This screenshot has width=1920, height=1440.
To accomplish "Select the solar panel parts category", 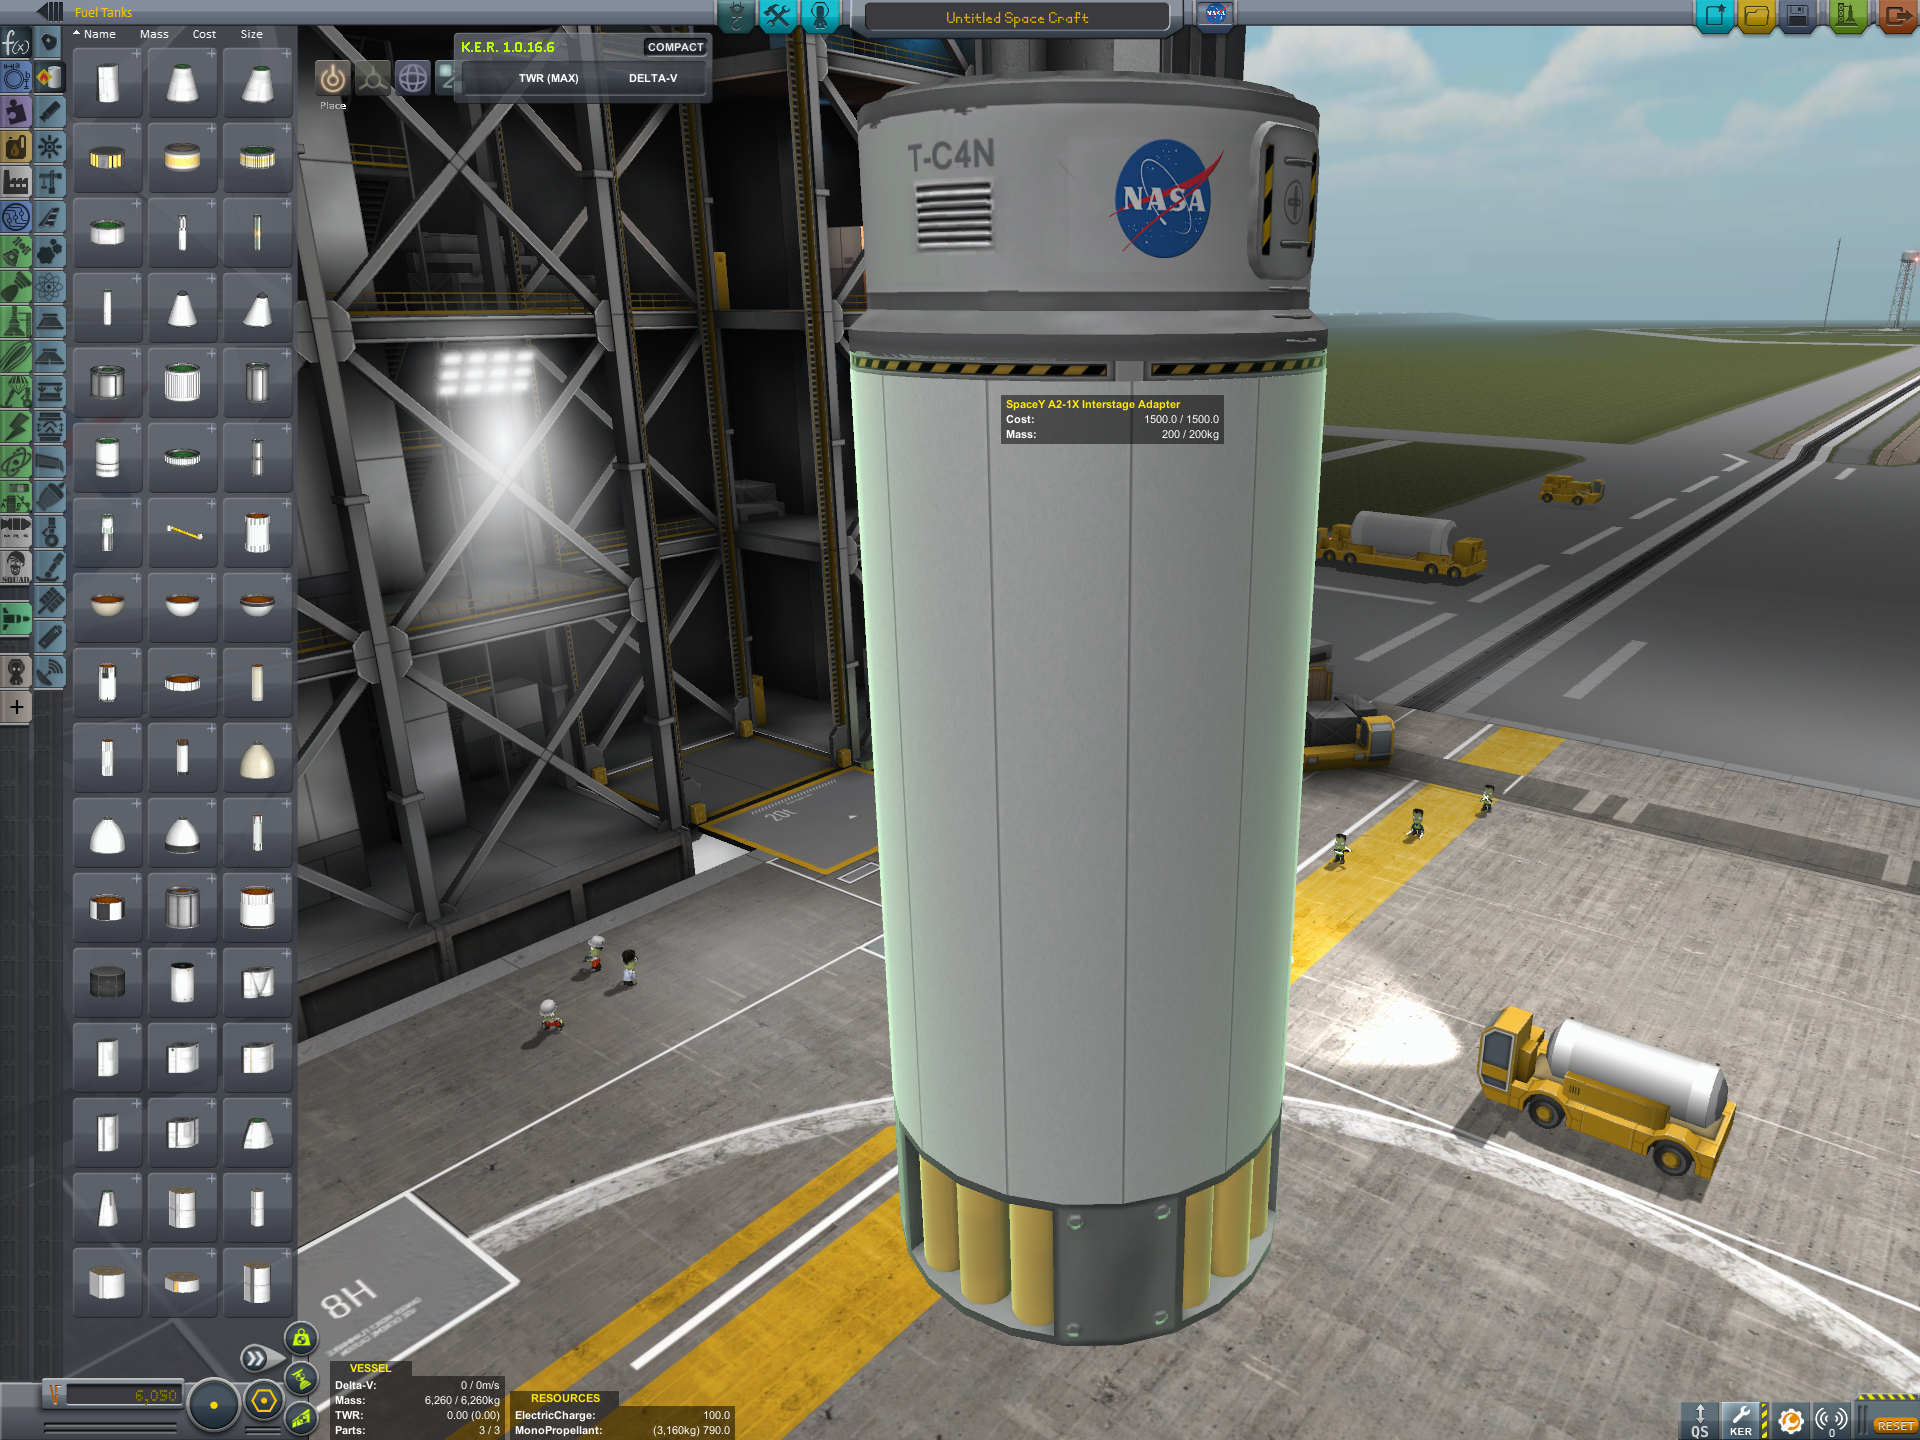I will (49, 601).
